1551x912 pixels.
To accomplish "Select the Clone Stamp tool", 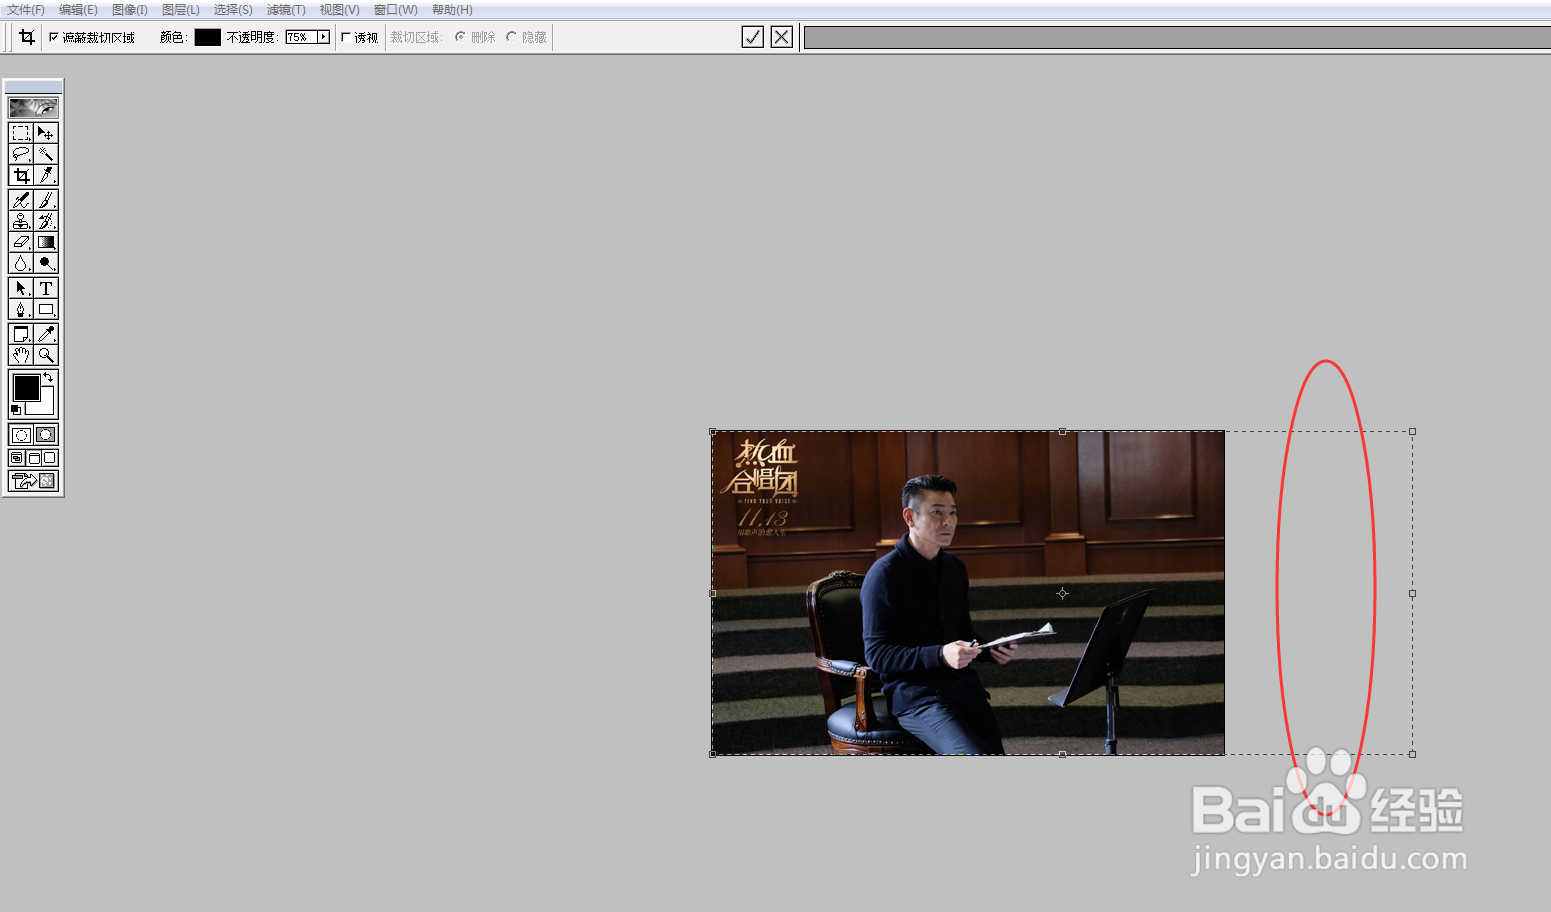I will click(x=21, y=221).
